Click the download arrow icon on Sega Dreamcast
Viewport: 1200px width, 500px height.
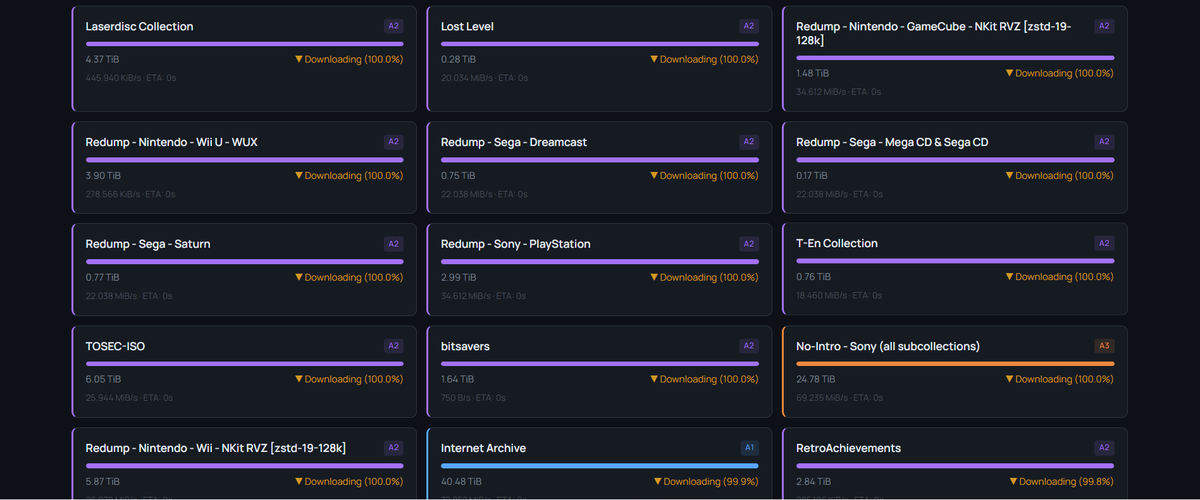654,176
